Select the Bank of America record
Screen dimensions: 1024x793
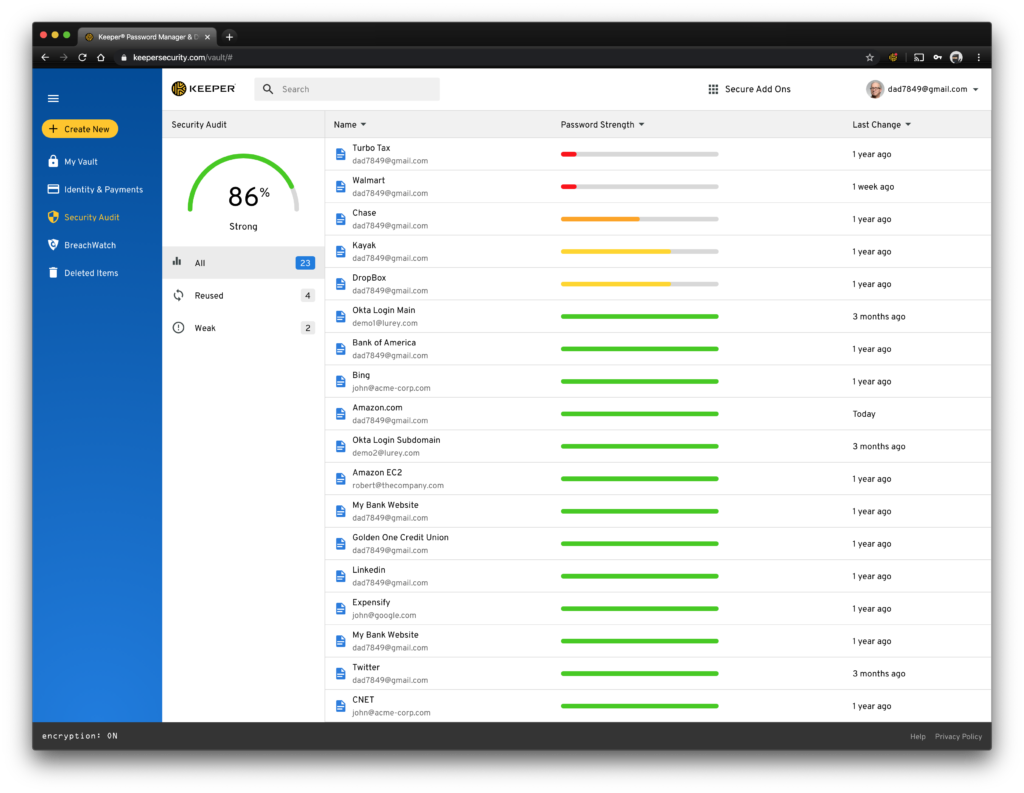point(658,349)
